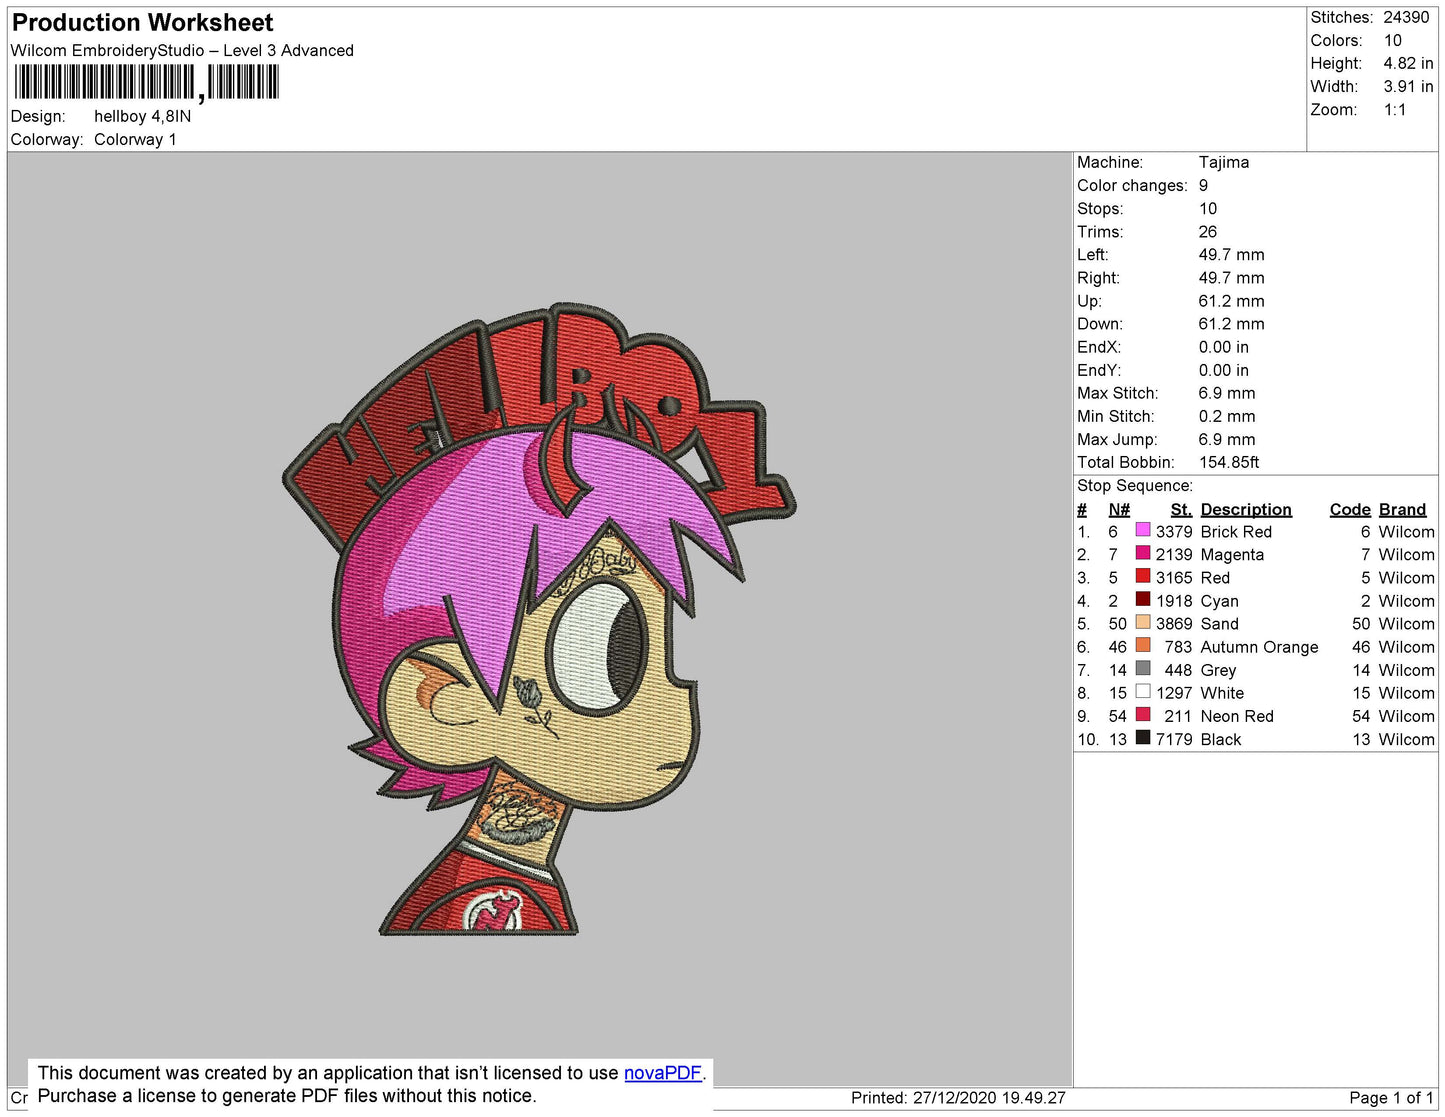
Task: Click the hellboy embroidery design preview
Action: click(538, 619)
